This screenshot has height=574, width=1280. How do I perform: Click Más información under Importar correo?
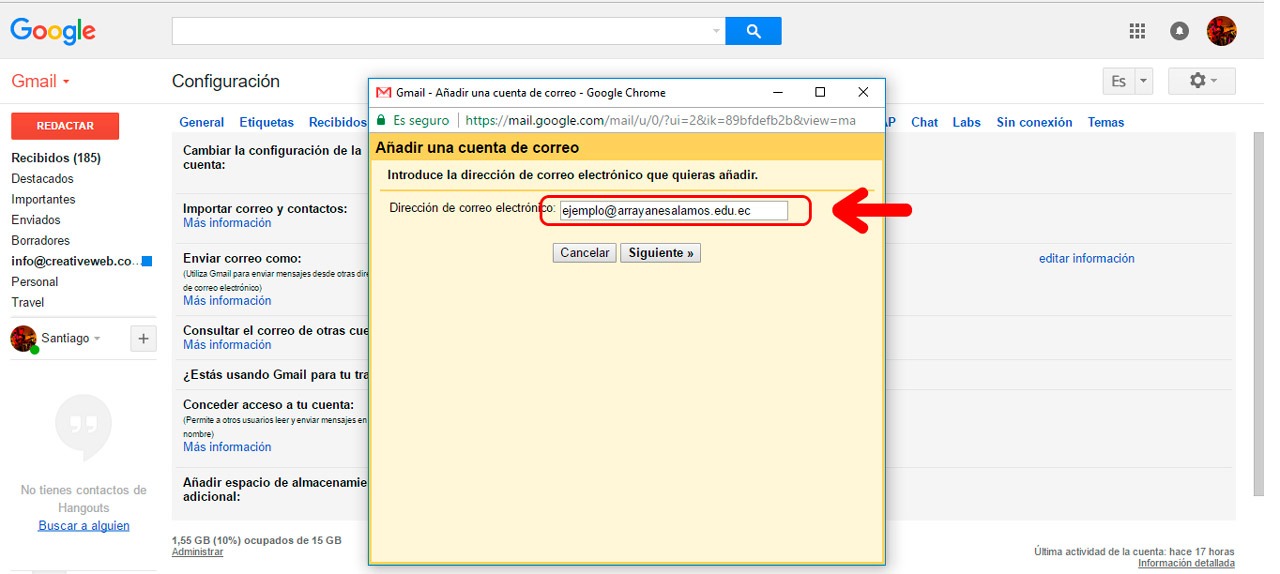click(x=227, y=223)
